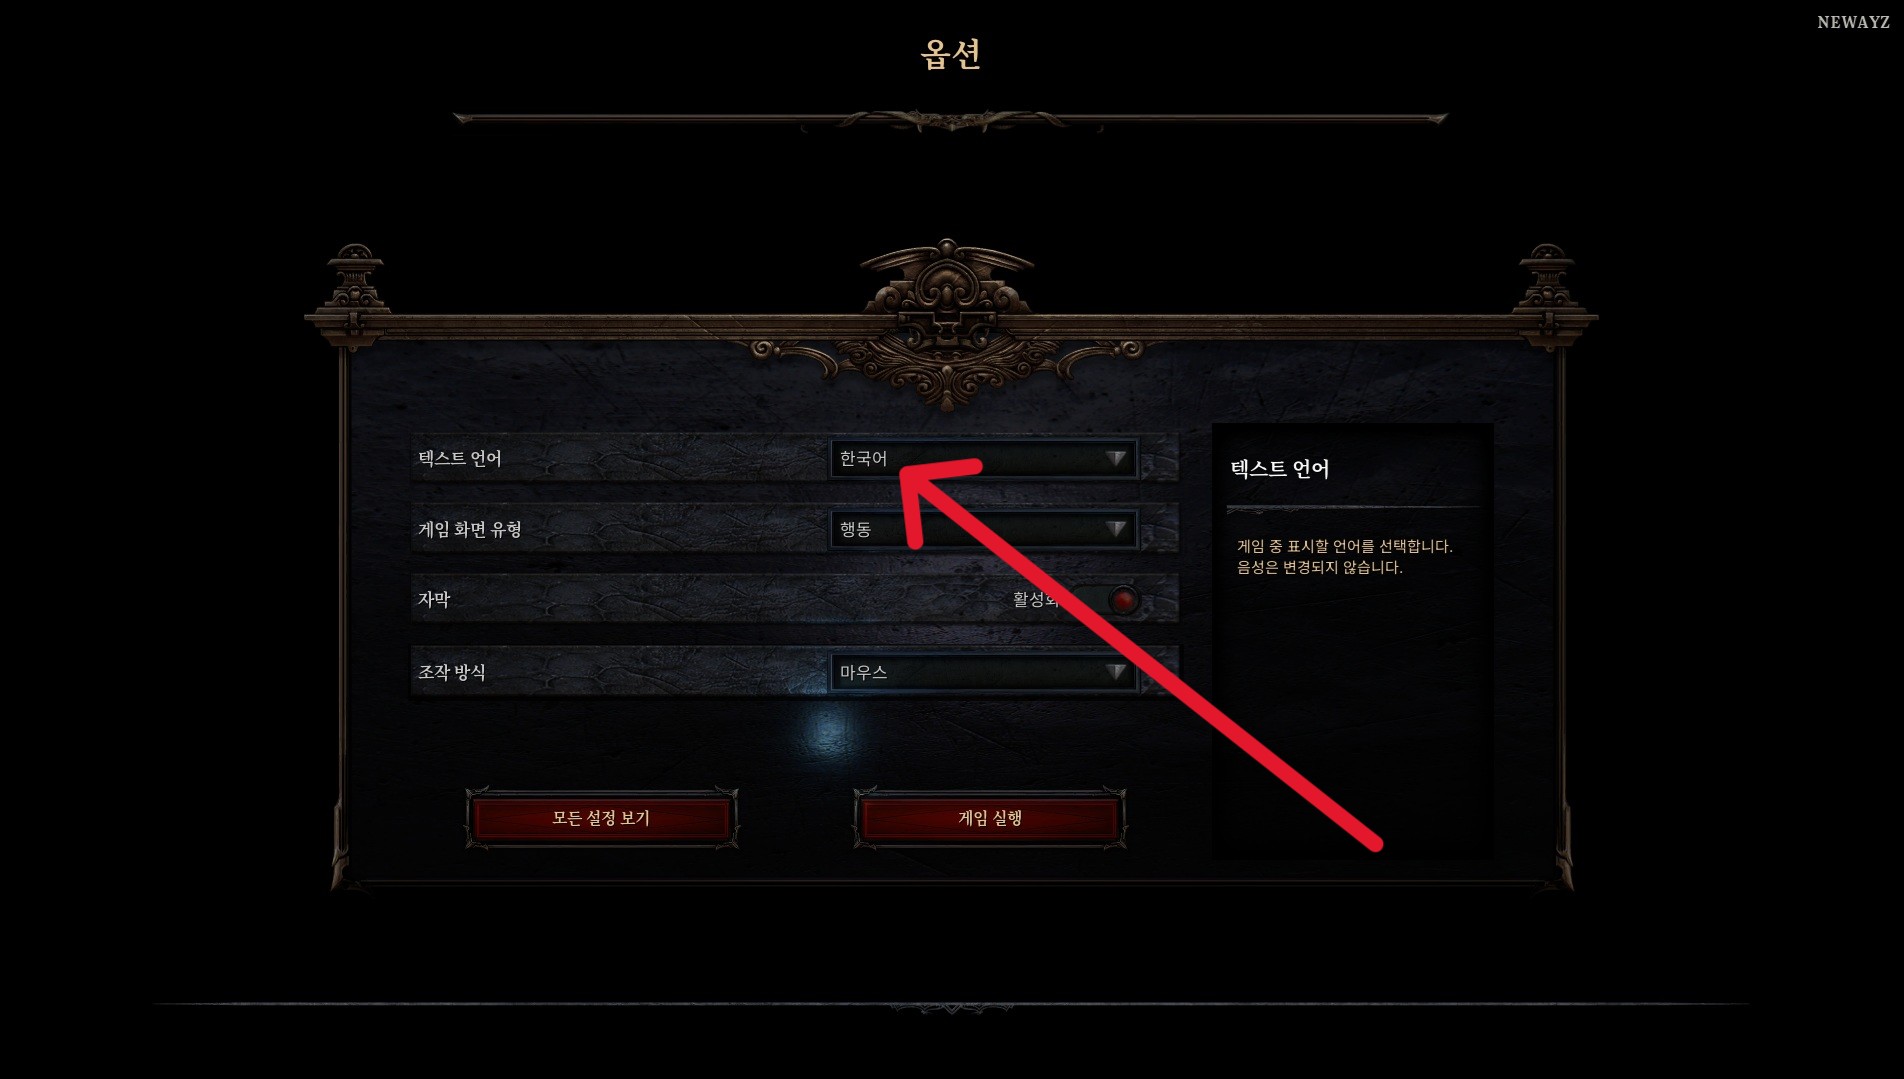The image size is (1904, 1079).
Task: Click the 텍스트 언어 dropdown arrow triangle
Action: [x=1116, y=458]
